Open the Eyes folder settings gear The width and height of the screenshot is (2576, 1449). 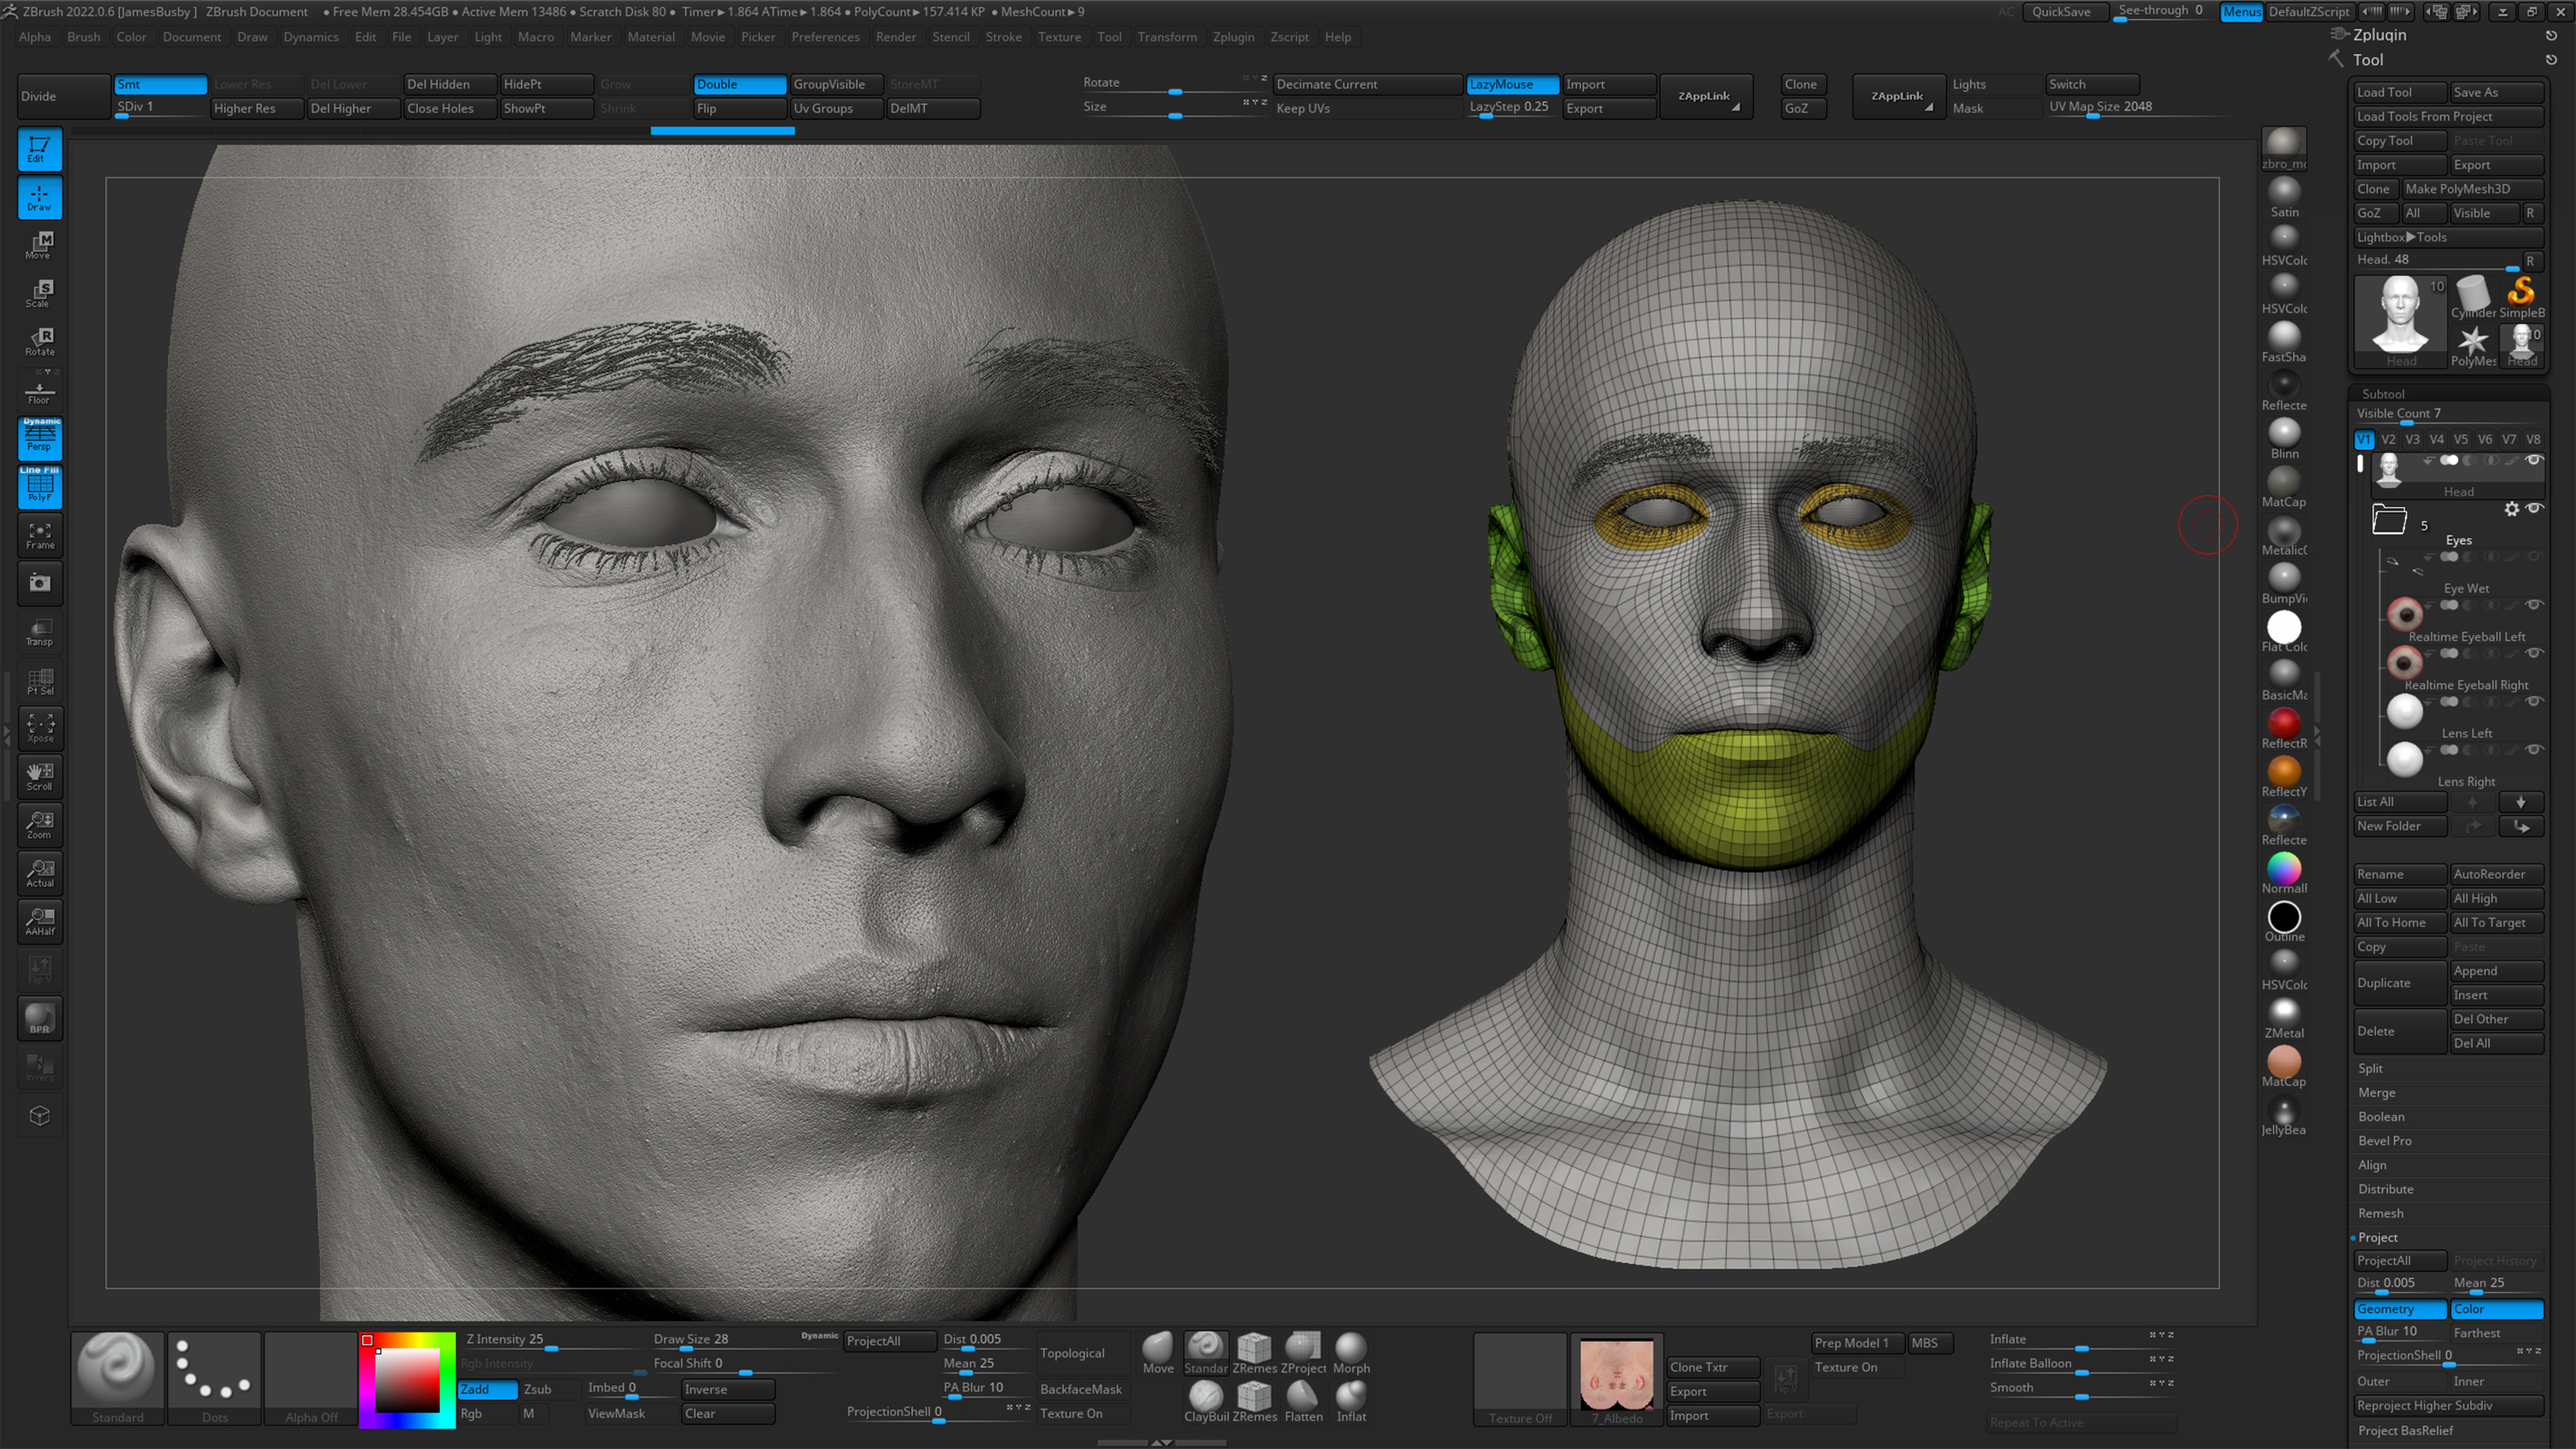pyautogui.click(x=2513, y=509)
